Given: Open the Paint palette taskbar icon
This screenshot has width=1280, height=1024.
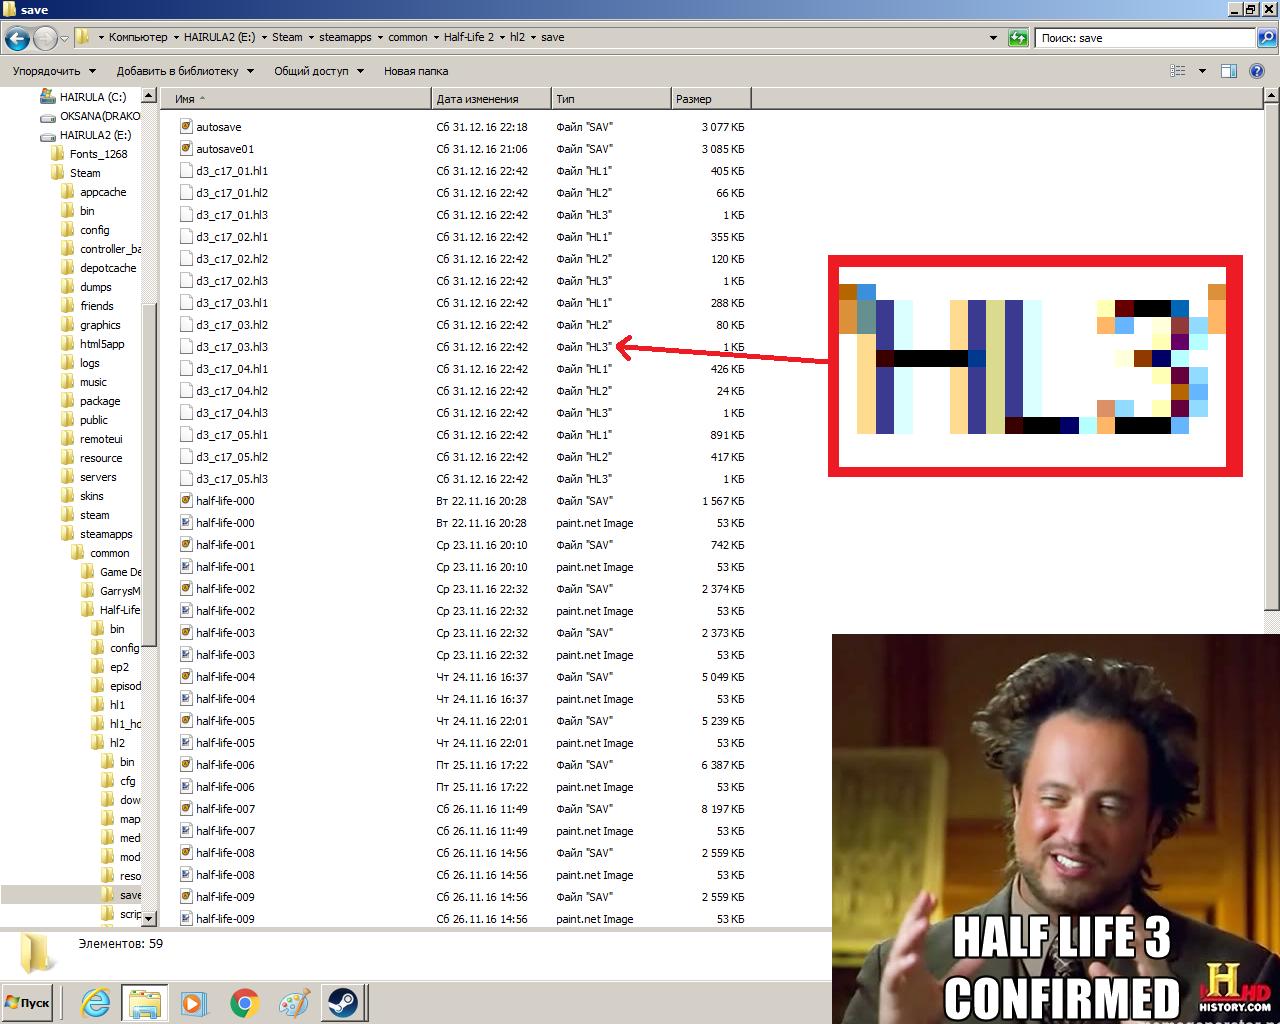Looking at the screenshot, I should [x=294, y=1002].
